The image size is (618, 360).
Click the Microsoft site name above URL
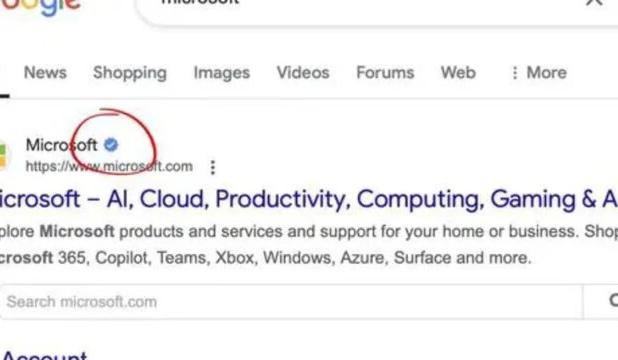point(61,145)
